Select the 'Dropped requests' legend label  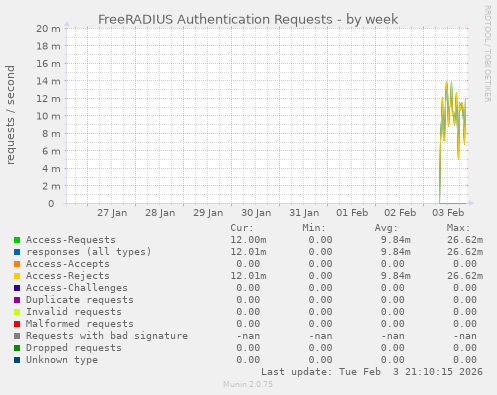point(74,348)
